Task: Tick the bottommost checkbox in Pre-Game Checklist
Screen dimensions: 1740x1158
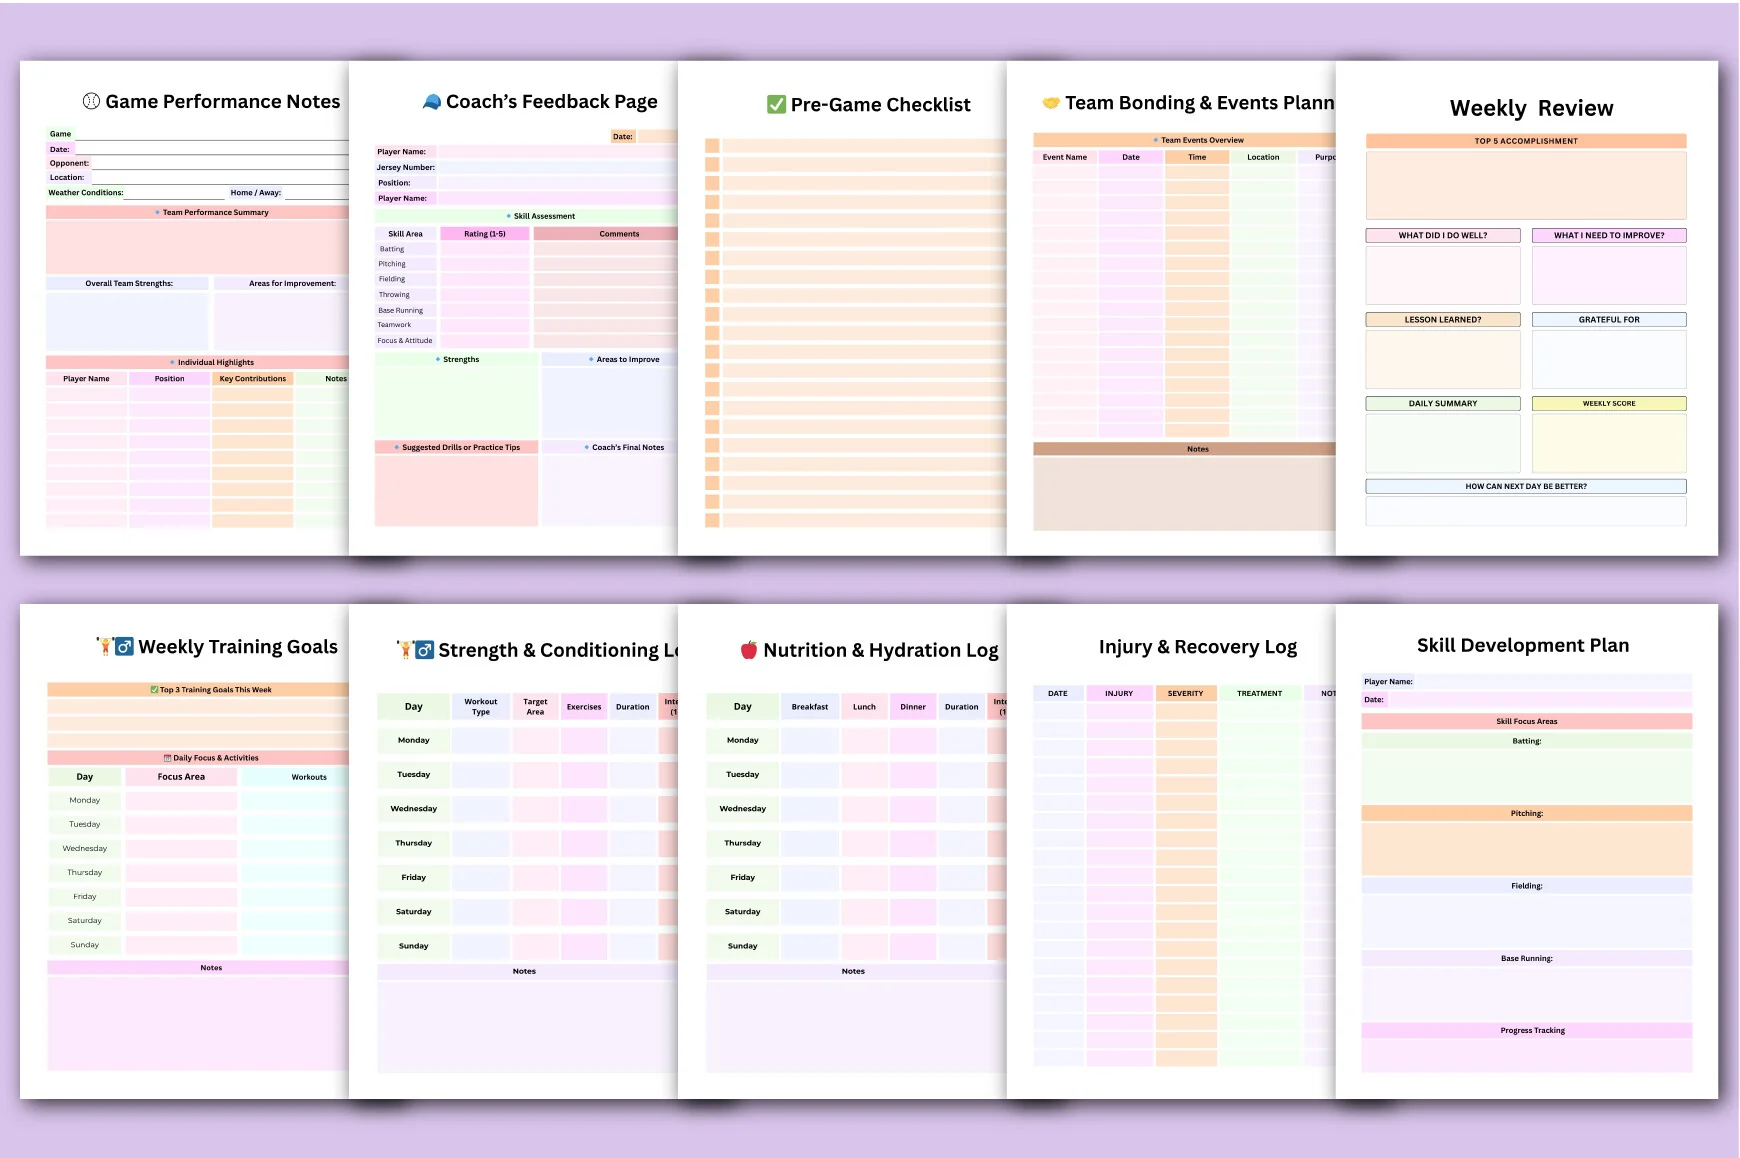Action: [712, 520]
